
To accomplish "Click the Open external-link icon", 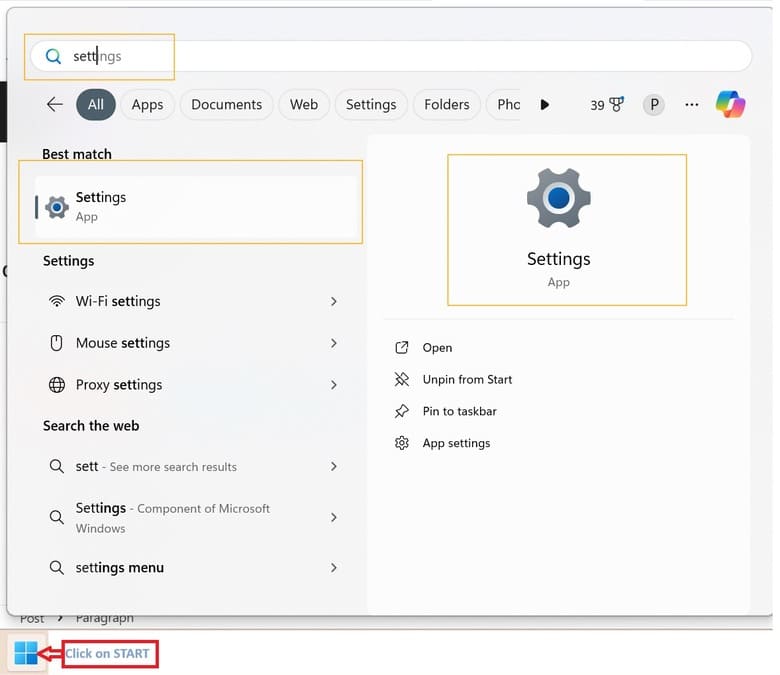I will pyautogui.click(x=401, y=347).
